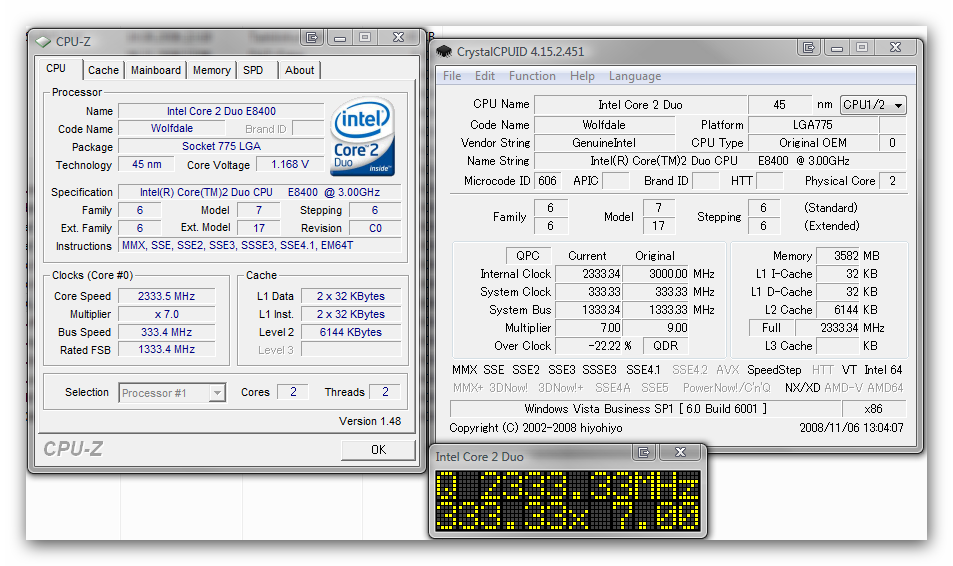The width and height of the screenshot is (953, 566).
Task: Click the CPU Type value 'Original OEM'
Action: [x=813, y=143]
